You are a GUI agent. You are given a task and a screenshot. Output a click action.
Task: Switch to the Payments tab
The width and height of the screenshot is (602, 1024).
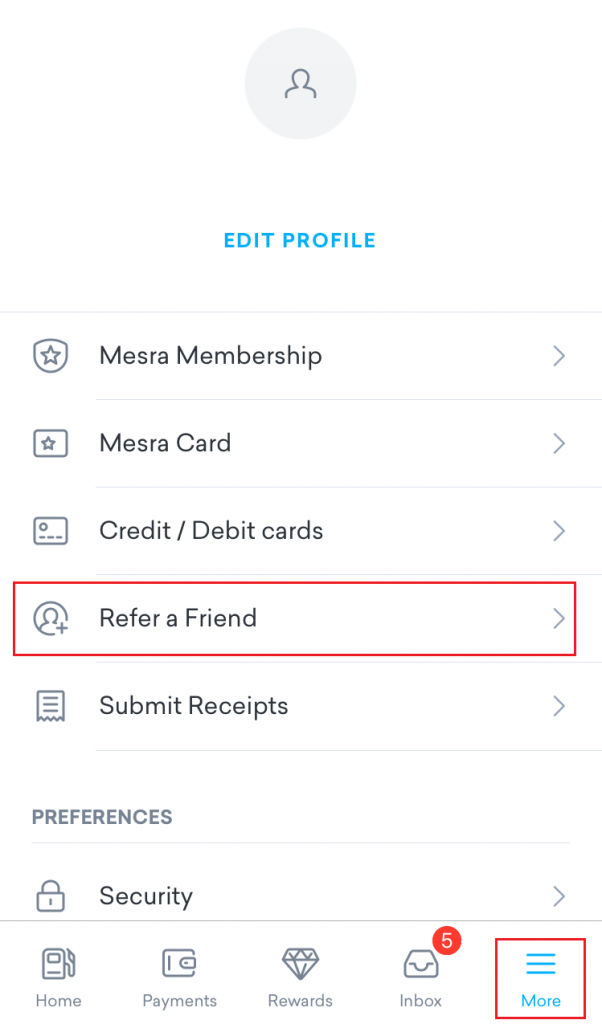pyautogui.click(x=180, y=977)
